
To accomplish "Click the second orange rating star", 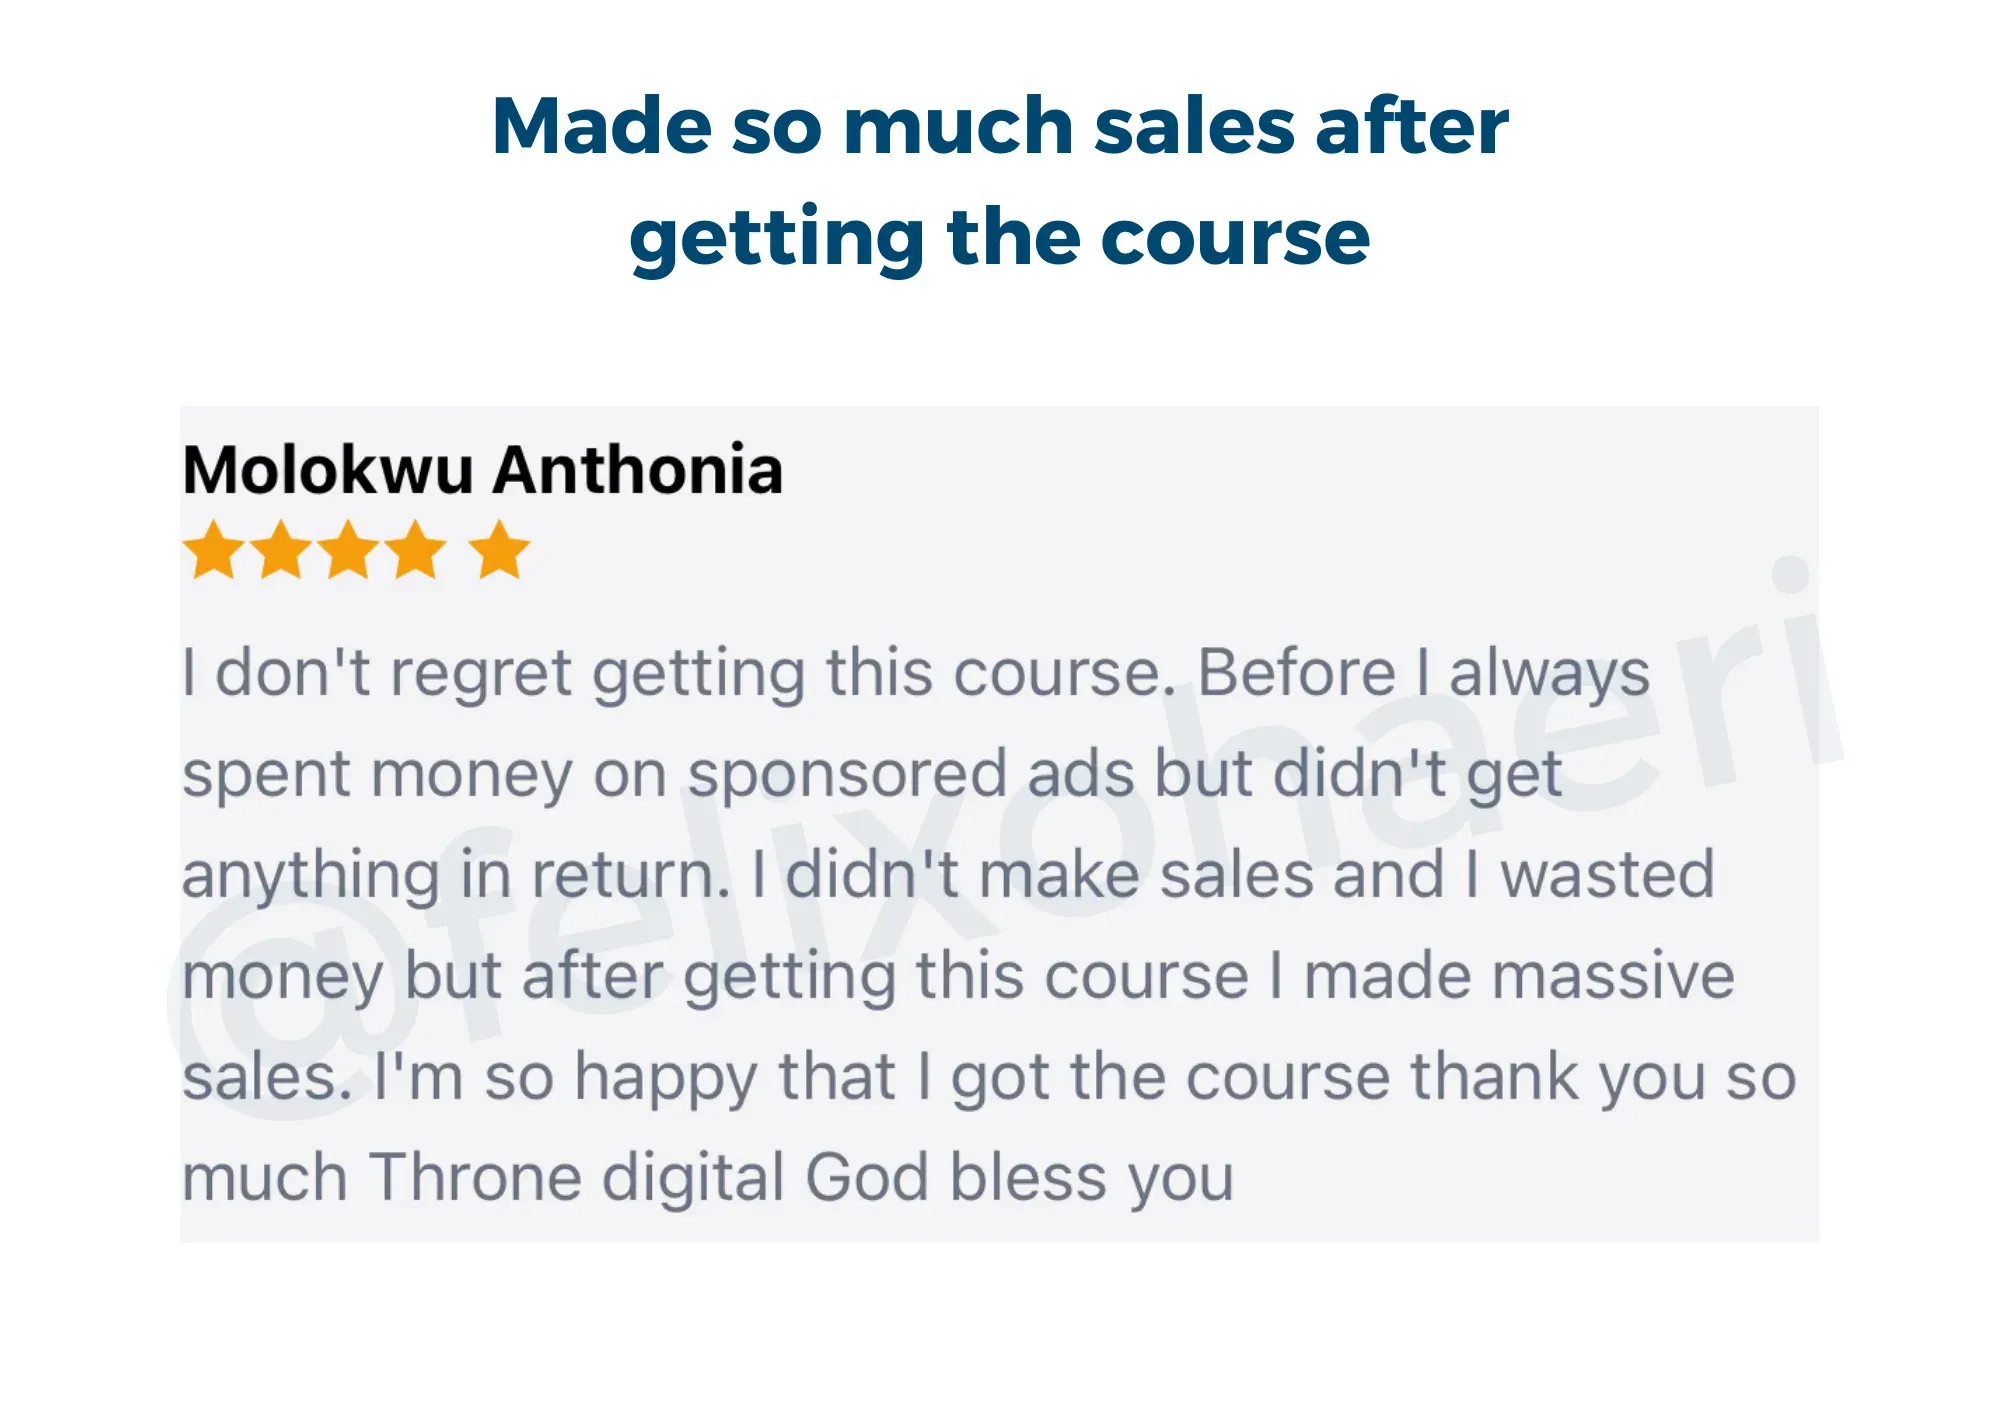I will click(x=282, y=549).
